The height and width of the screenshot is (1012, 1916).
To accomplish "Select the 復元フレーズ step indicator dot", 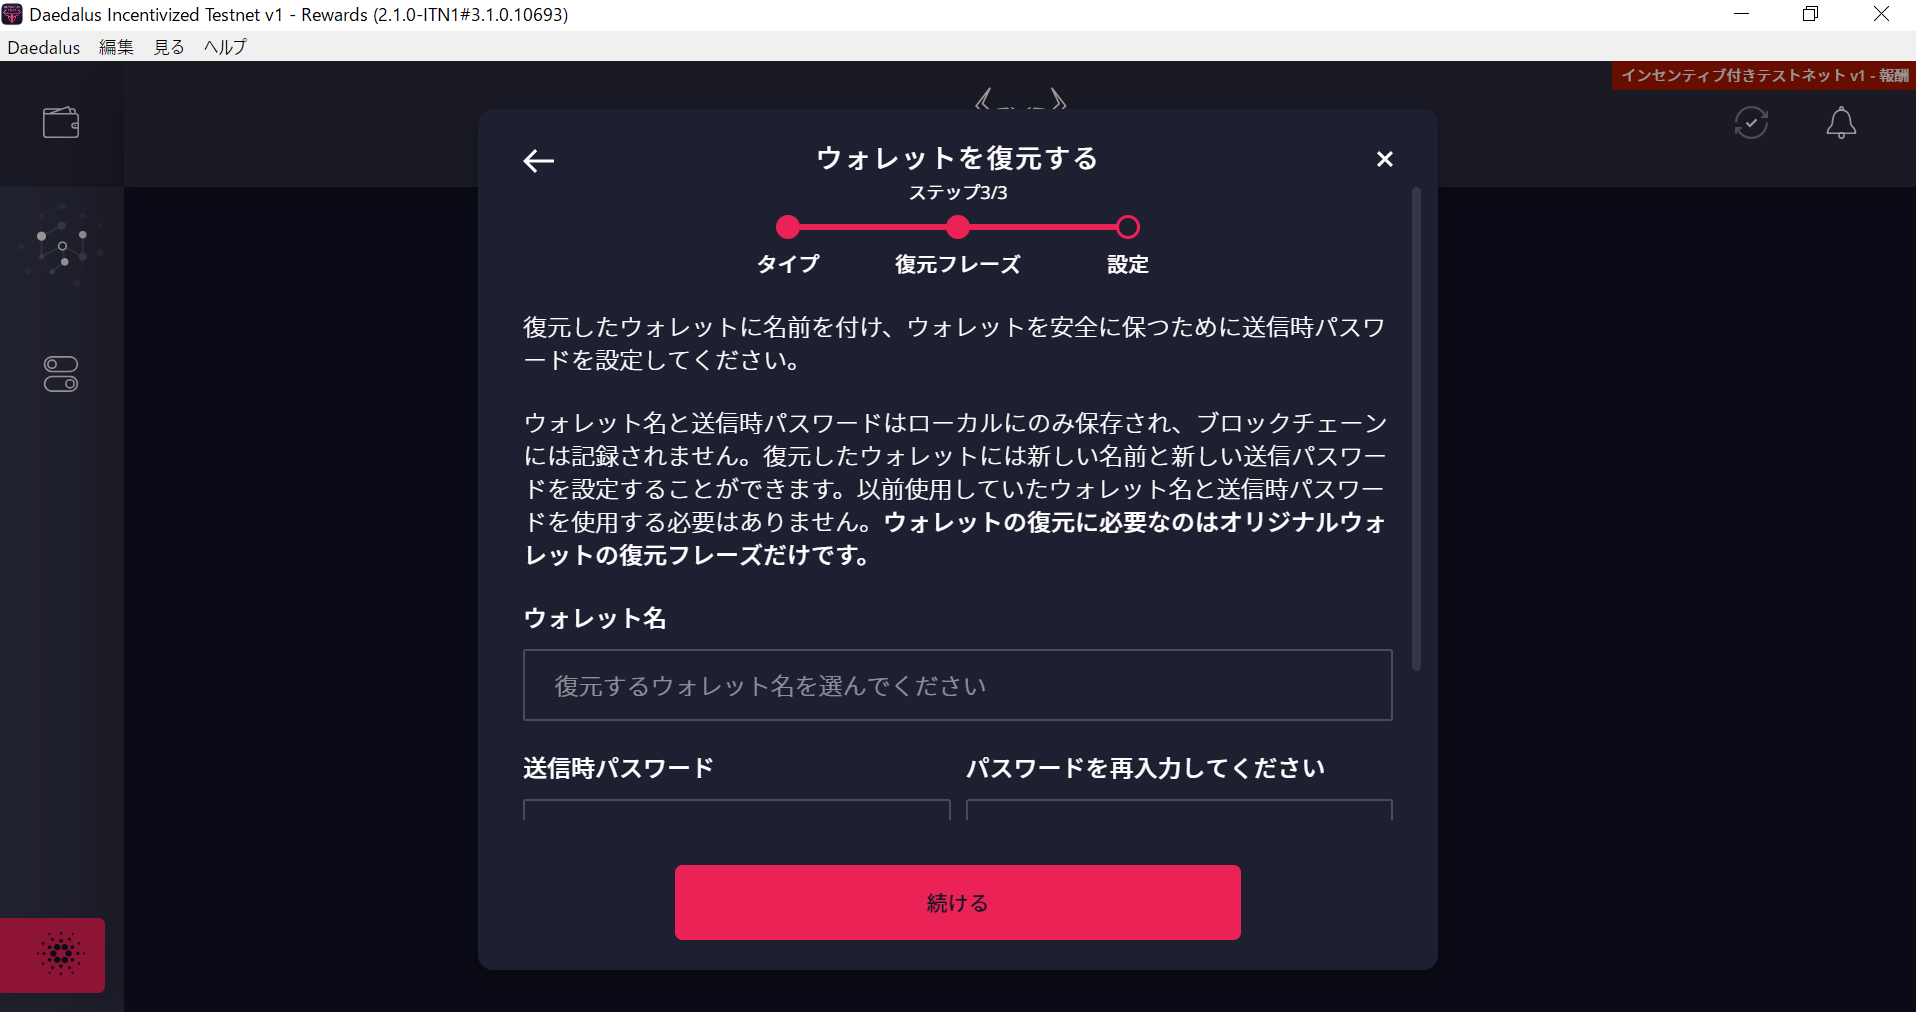I will (x=958, y=227).
